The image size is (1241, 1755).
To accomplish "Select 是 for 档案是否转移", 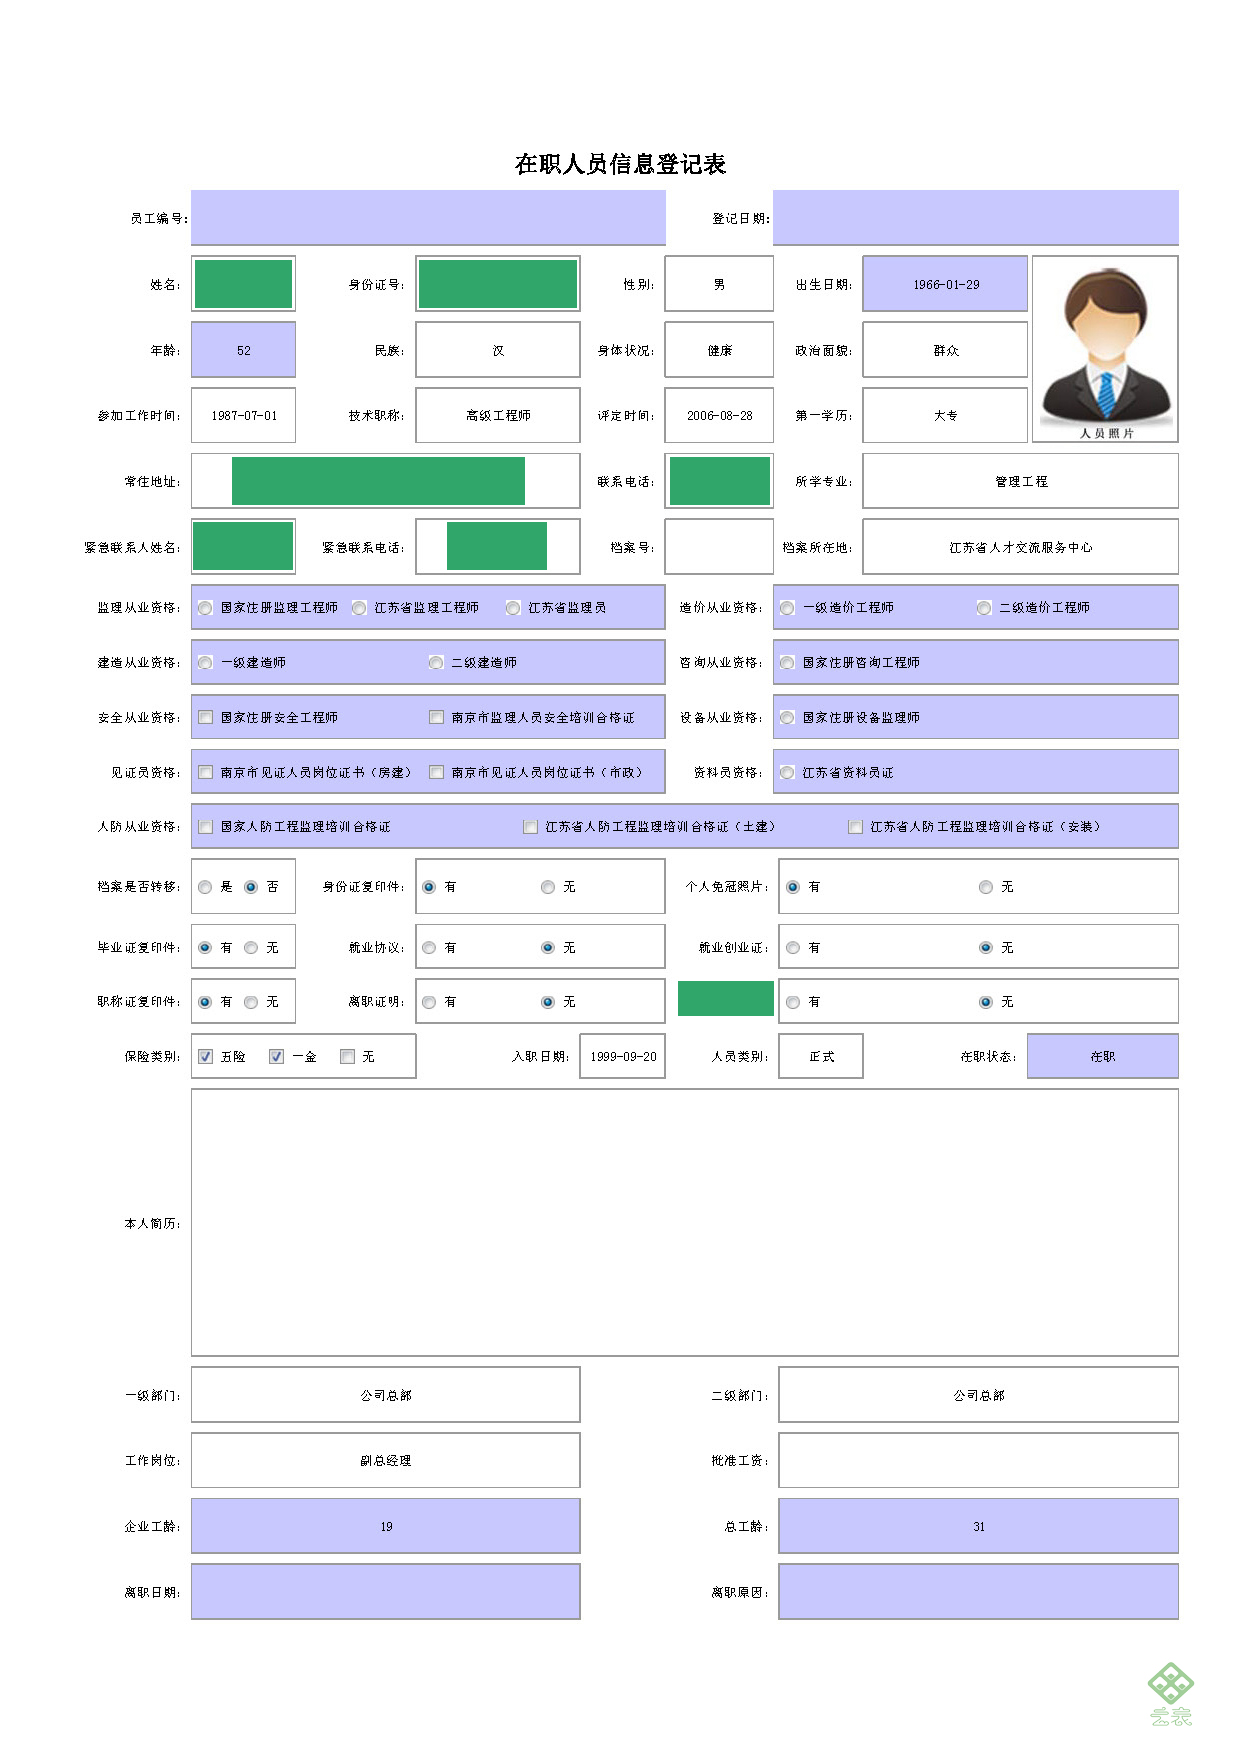I will [205, 887].
